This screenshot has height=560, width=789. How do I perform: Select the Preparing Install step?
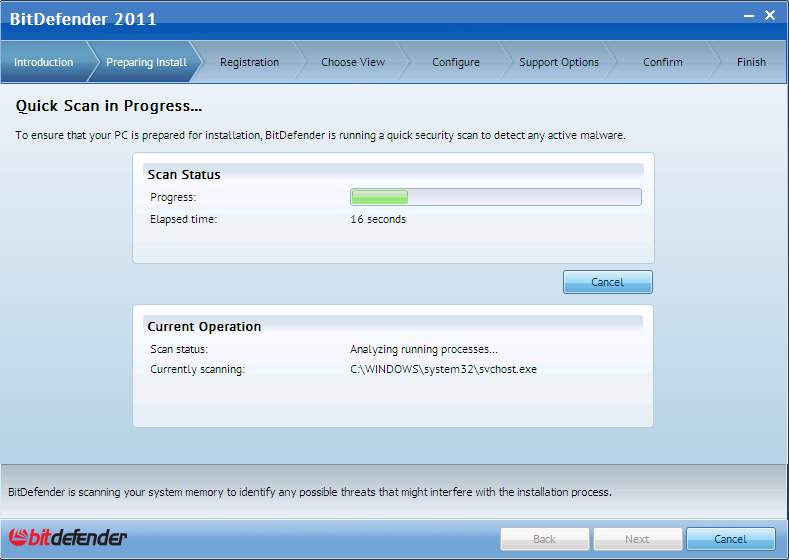[x=146, y=62]
